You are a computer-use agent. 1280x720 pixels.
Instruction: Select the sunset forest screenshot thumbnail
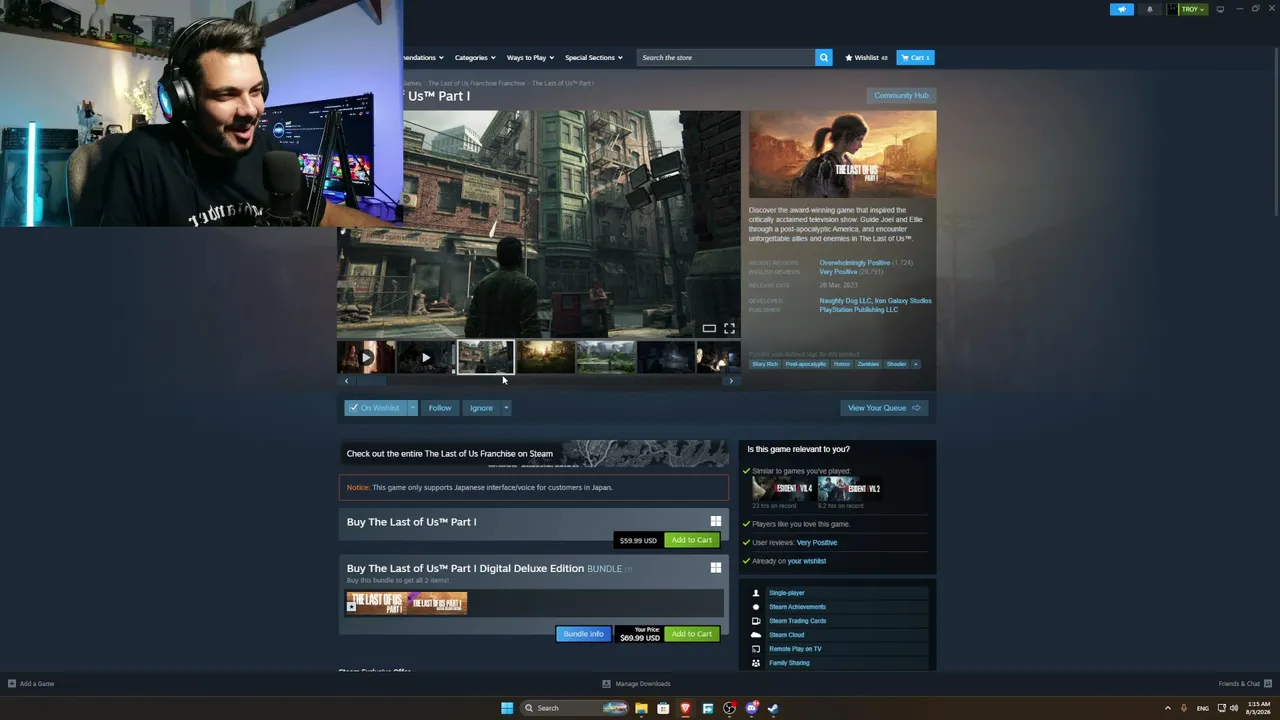point(546,357)
